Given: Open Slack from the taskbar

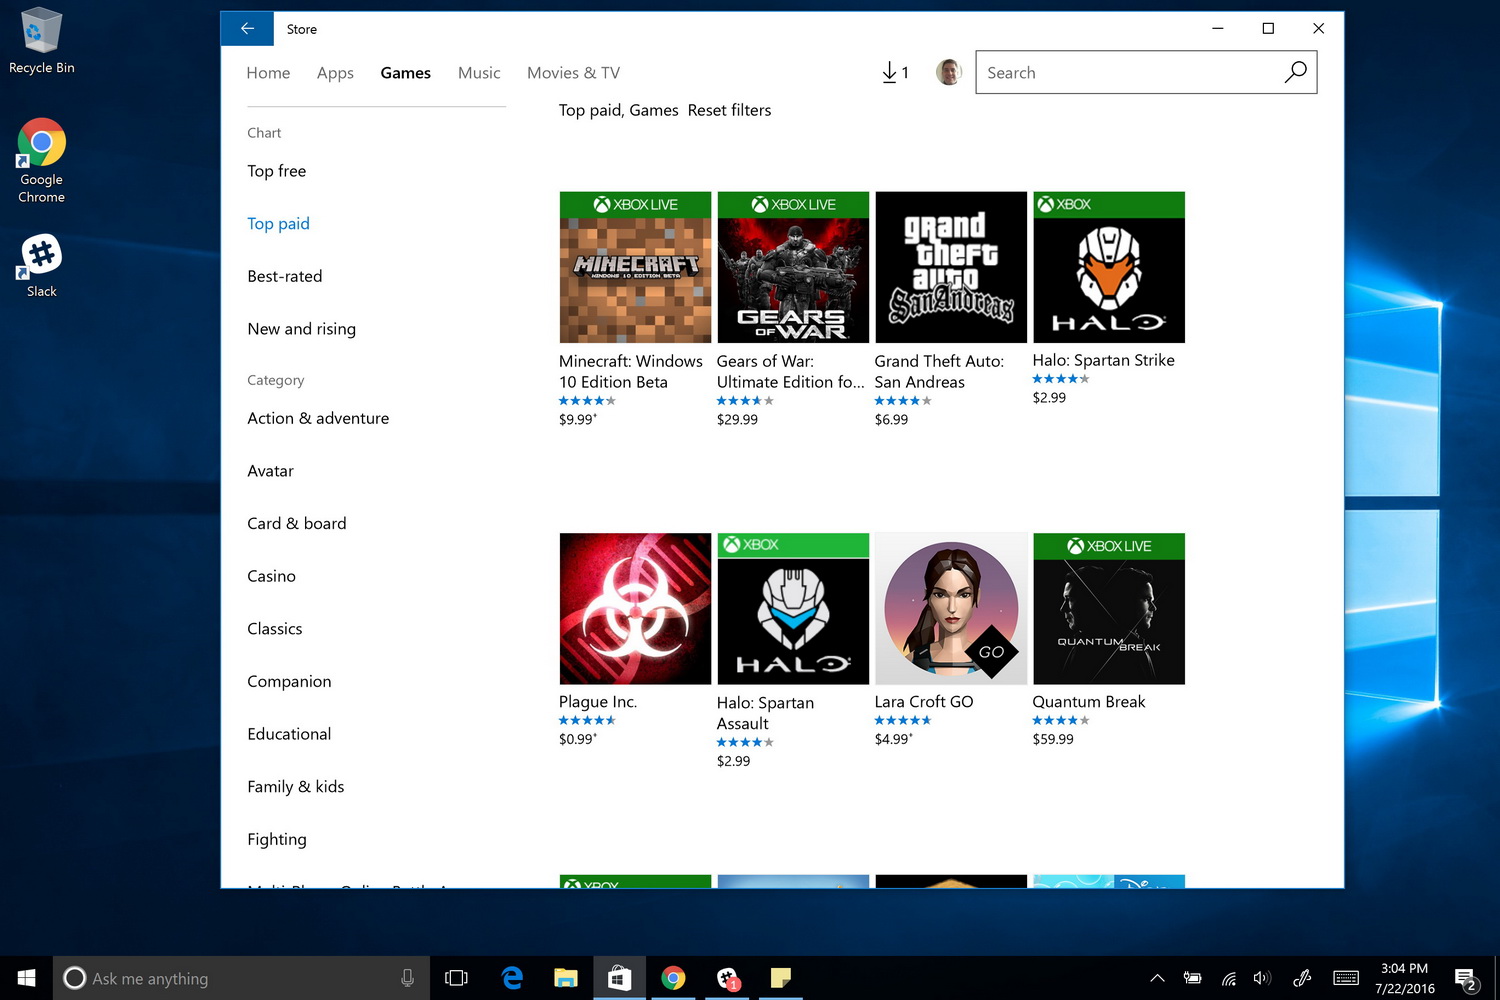Looking at the screenshot, I should [727, 978].
